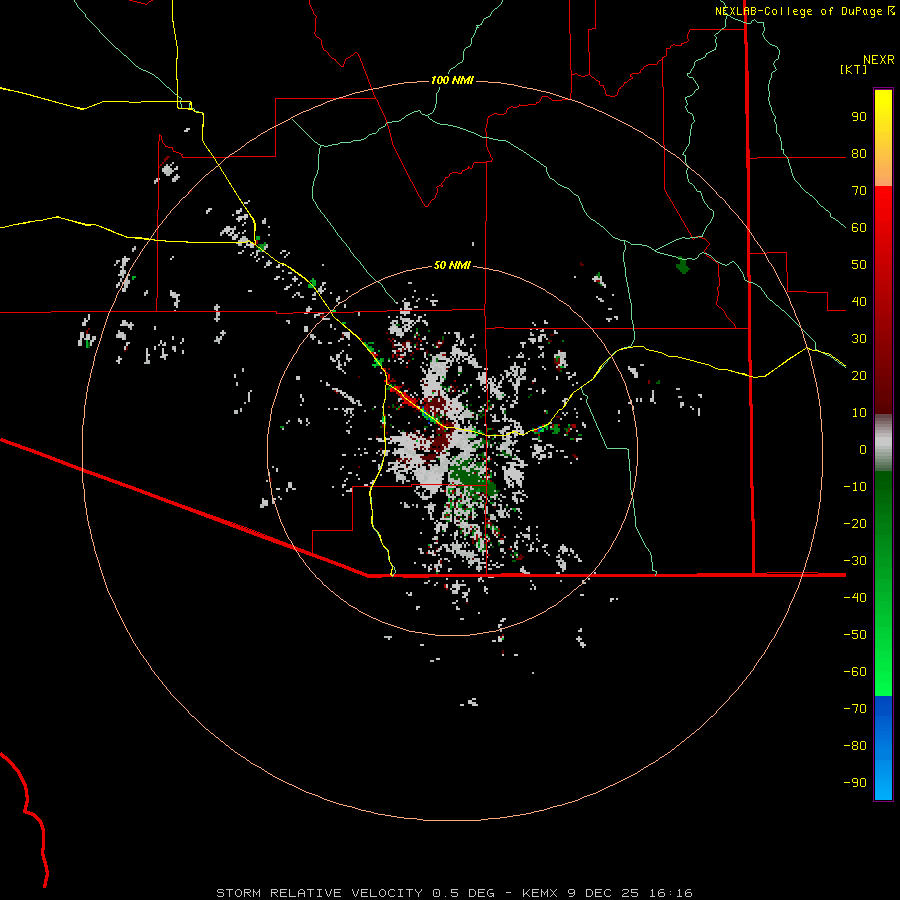Screen dimensions: 900x900
Task: Click the KT units label above color scale
Action: click(x=854, y=69)
